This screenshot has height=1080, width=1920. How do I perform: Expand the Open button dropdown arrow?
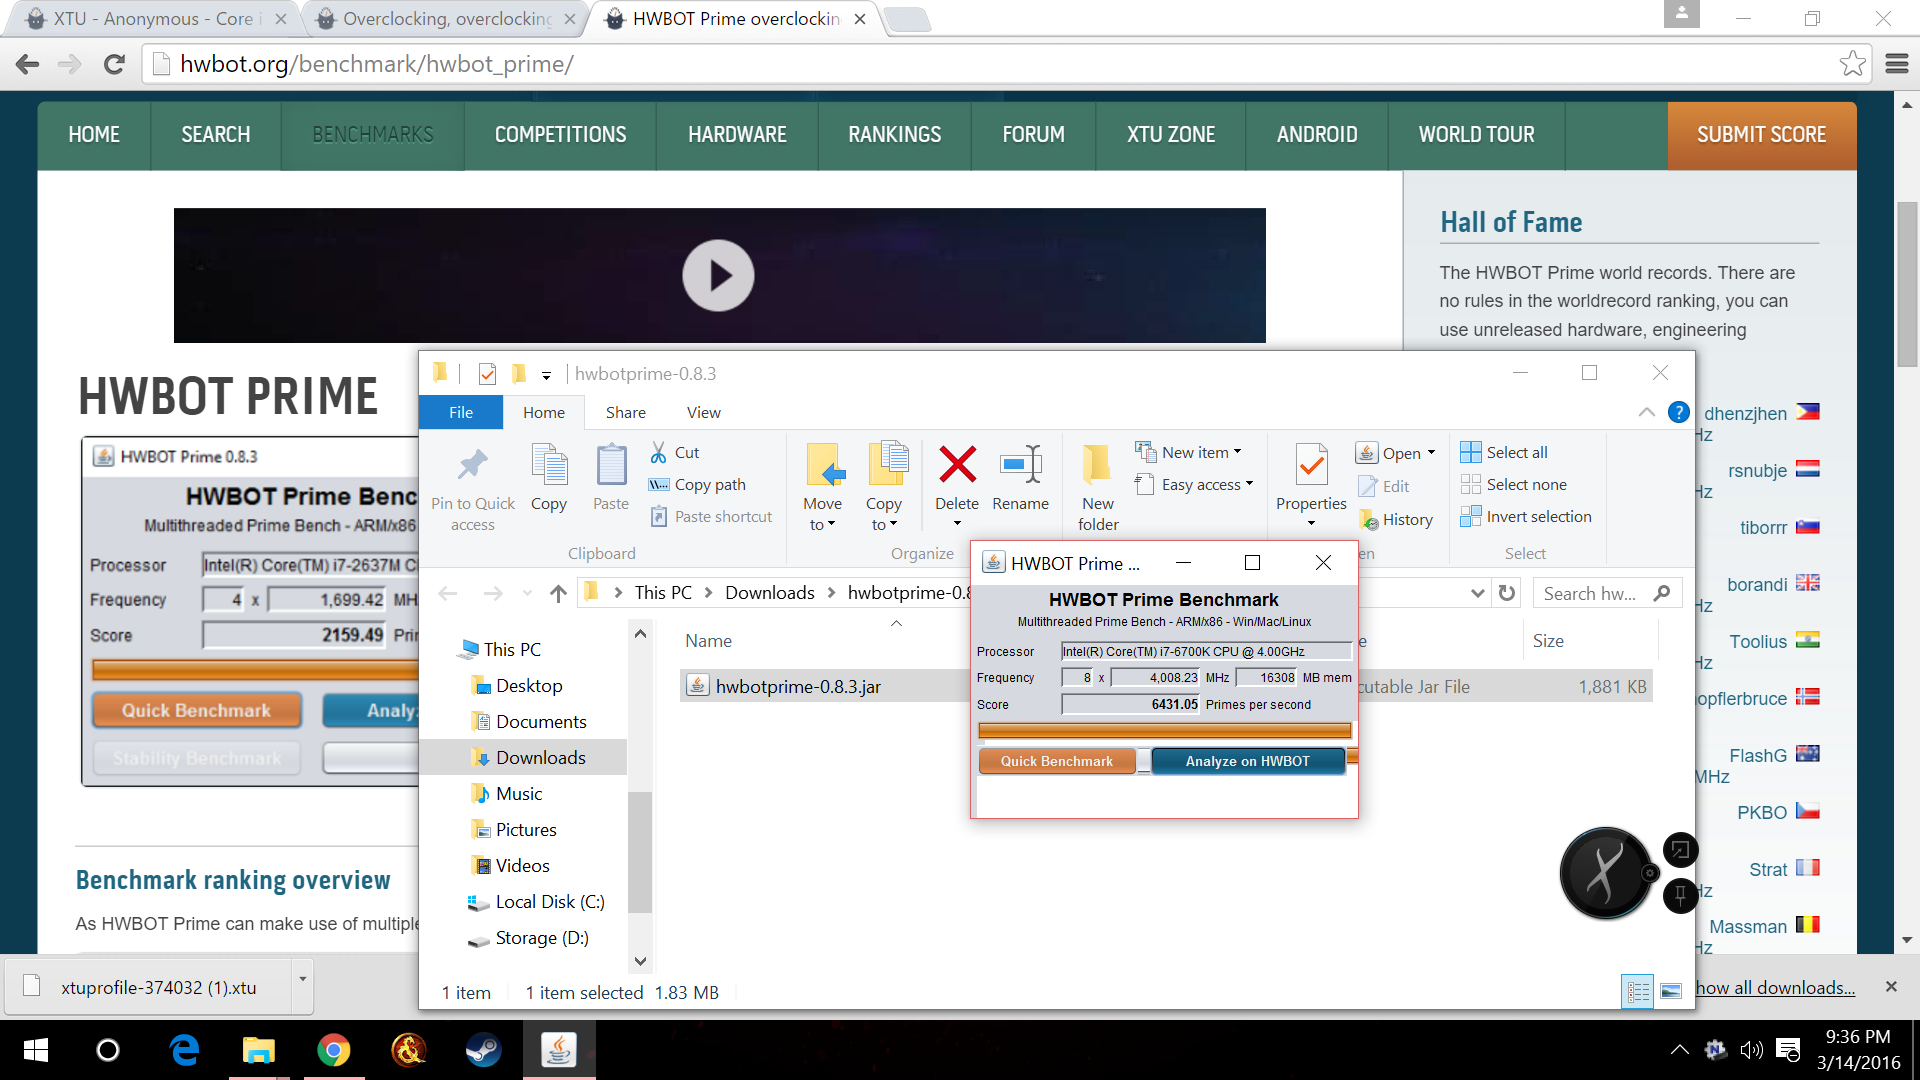tap(1432, 453)
